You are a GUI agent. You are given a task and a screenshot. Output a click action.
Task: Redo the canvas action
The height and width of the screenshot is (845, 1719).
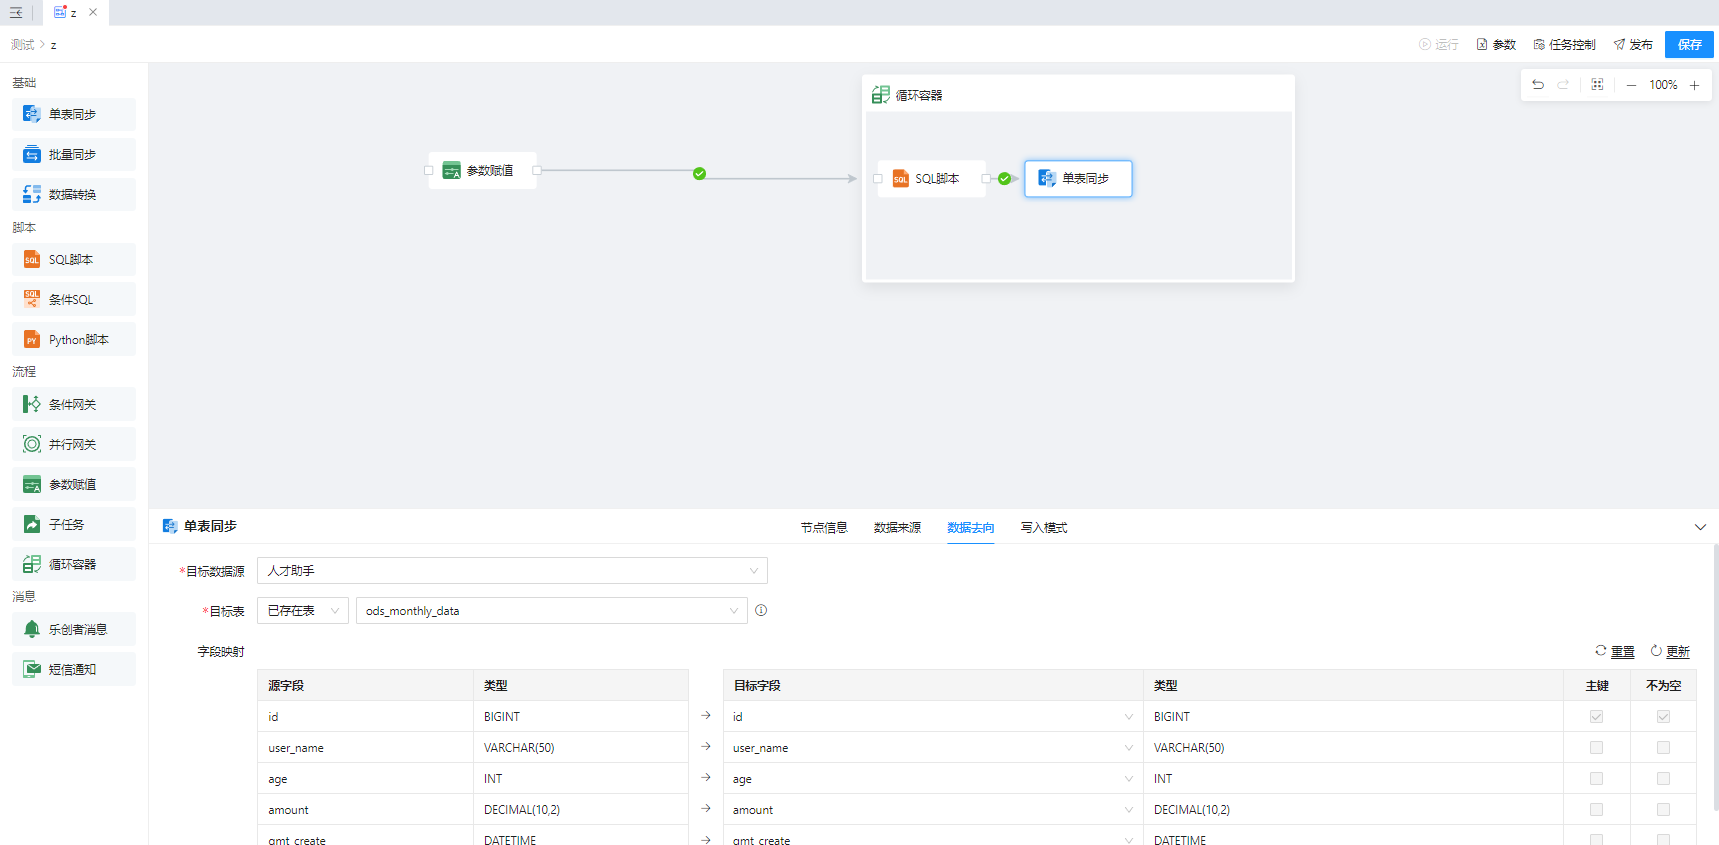[1563, 85]
